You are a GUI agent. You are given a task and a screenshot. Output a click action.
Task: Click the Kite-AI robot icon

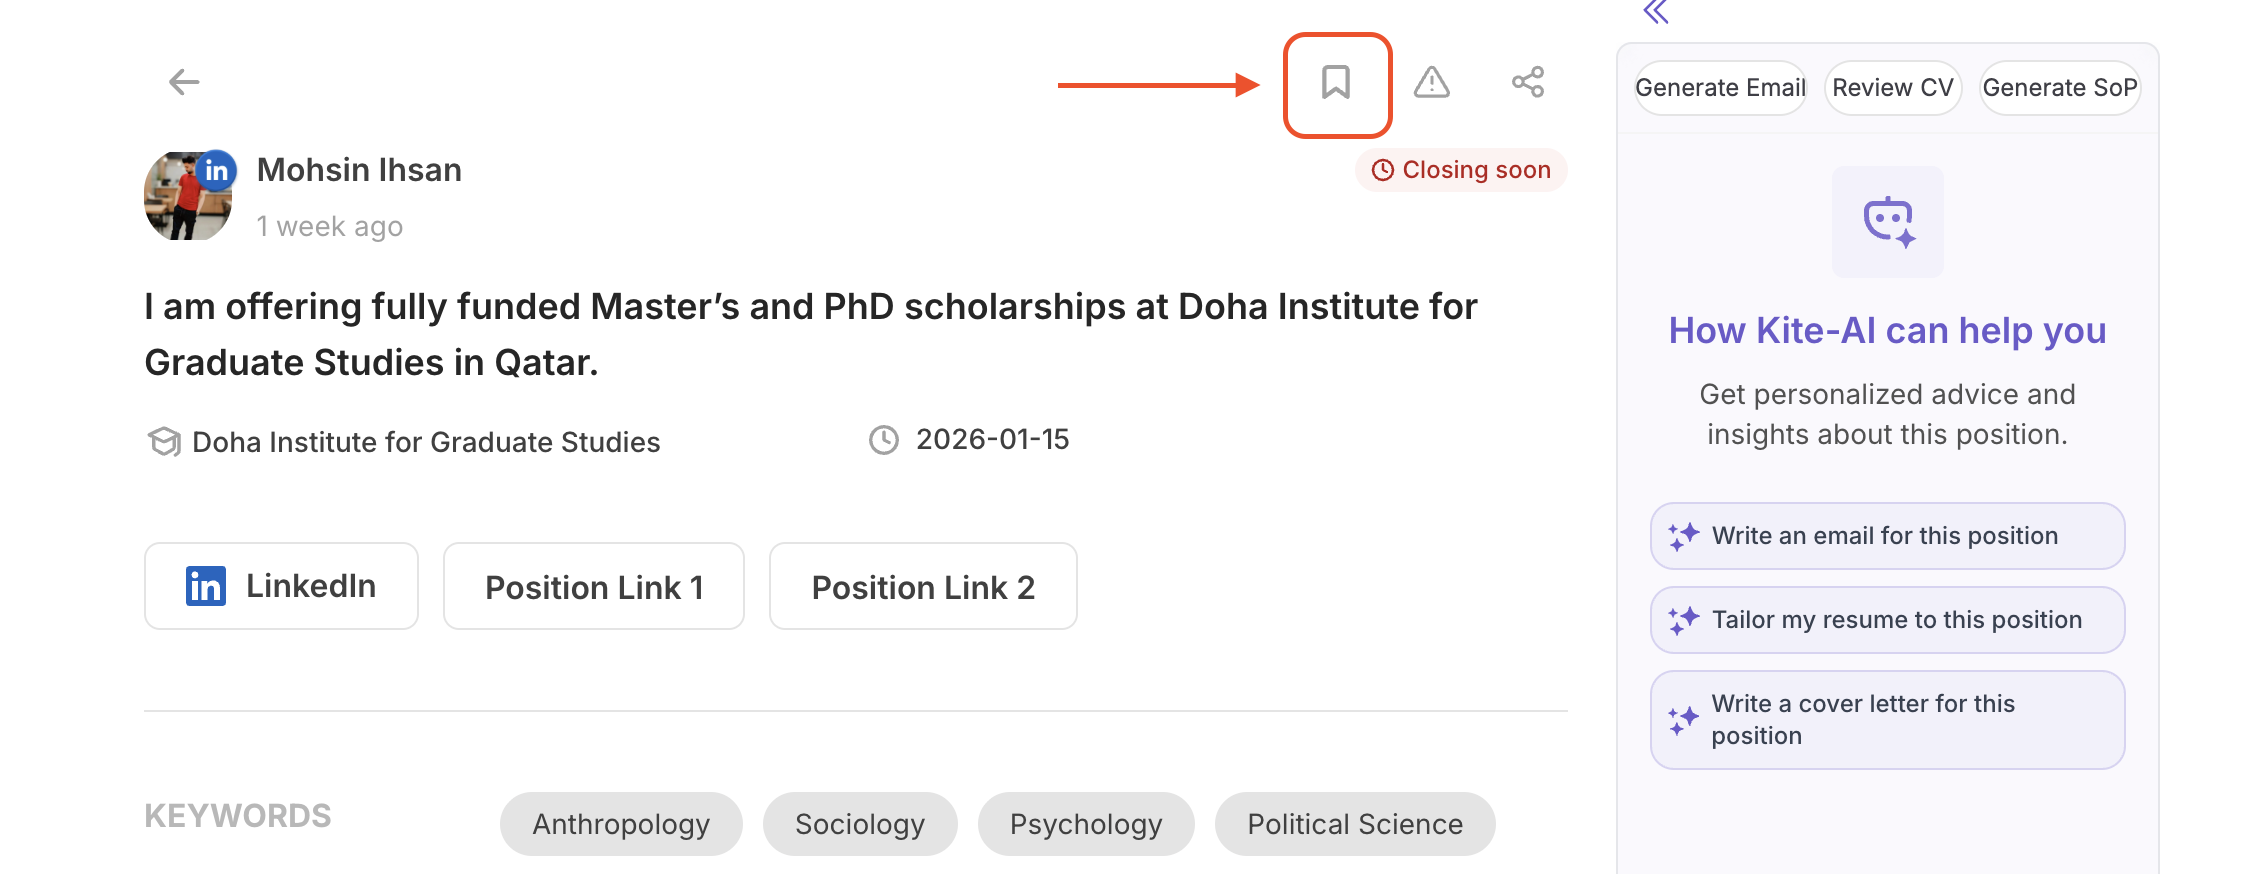click(x=1888, y=222)
